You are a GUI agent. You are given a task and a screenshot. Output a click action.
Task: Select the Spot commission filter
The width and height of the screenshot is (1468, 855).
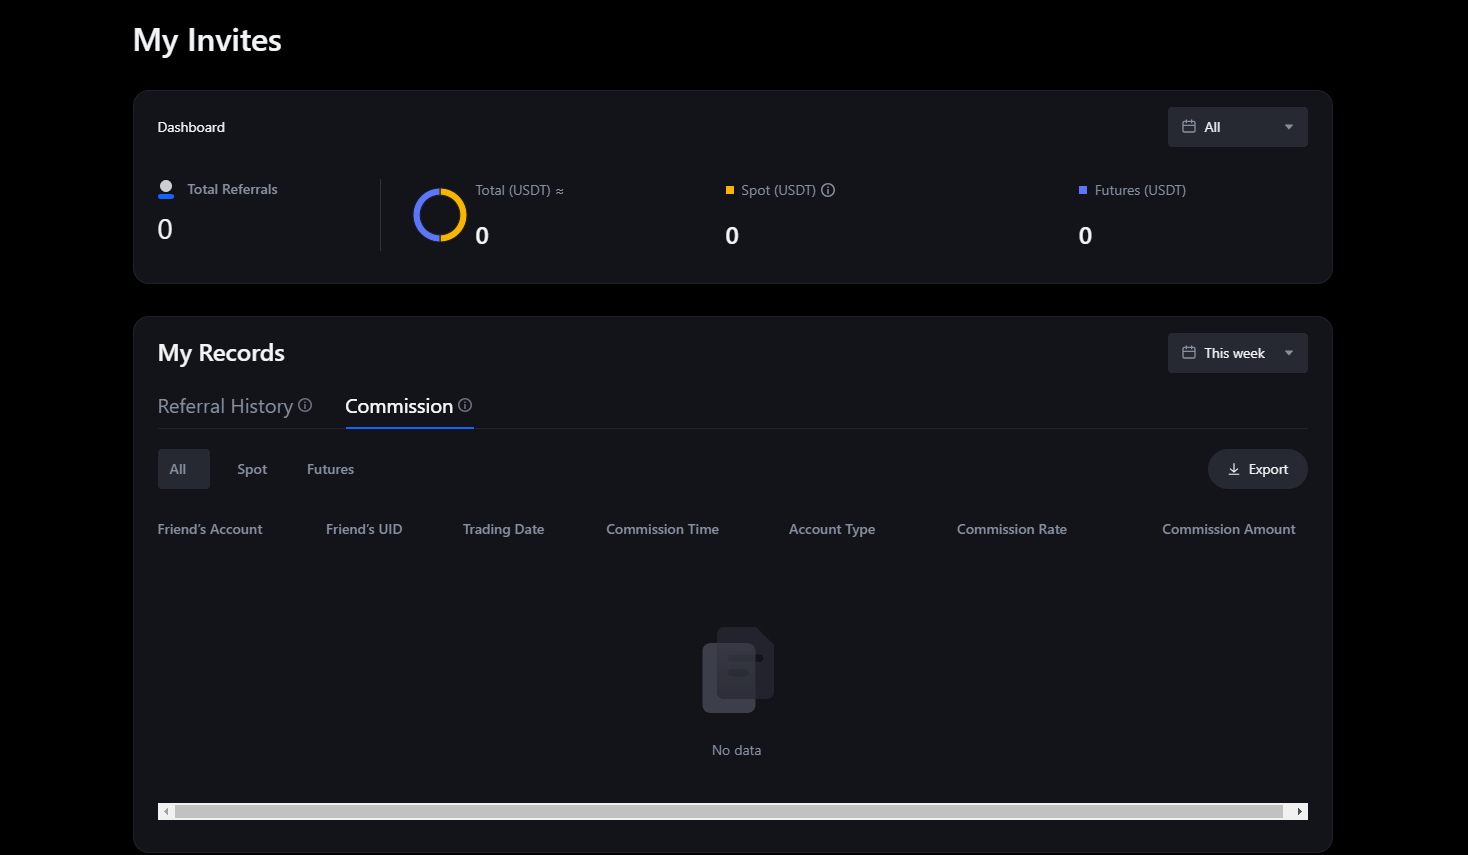pyautogui.click(x=252, y=469)
